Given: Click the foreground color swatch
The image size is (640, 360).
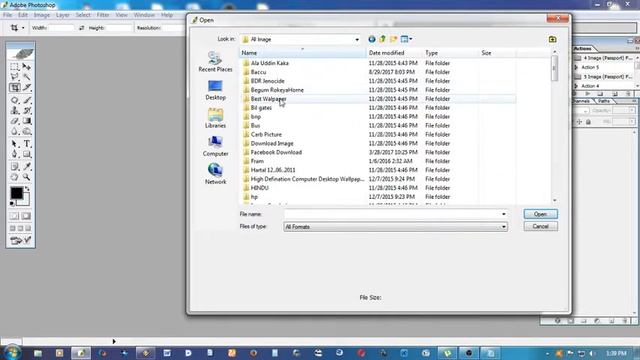Looking at the screenshot, I should click(16, 193).
